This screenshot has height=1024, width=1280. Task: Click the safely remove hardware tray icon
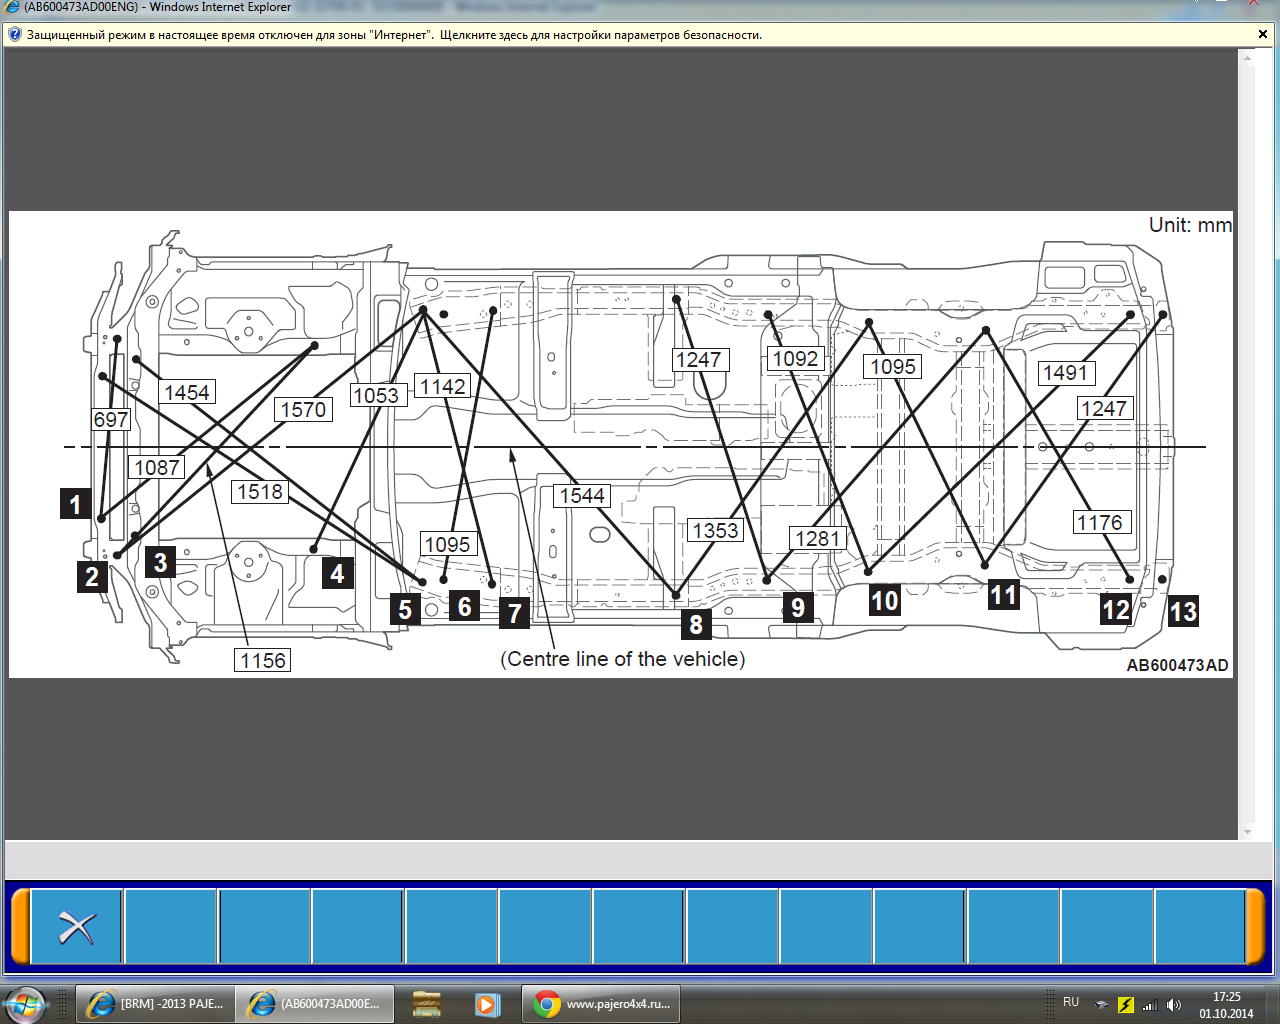click(x=1101, y=1005)
